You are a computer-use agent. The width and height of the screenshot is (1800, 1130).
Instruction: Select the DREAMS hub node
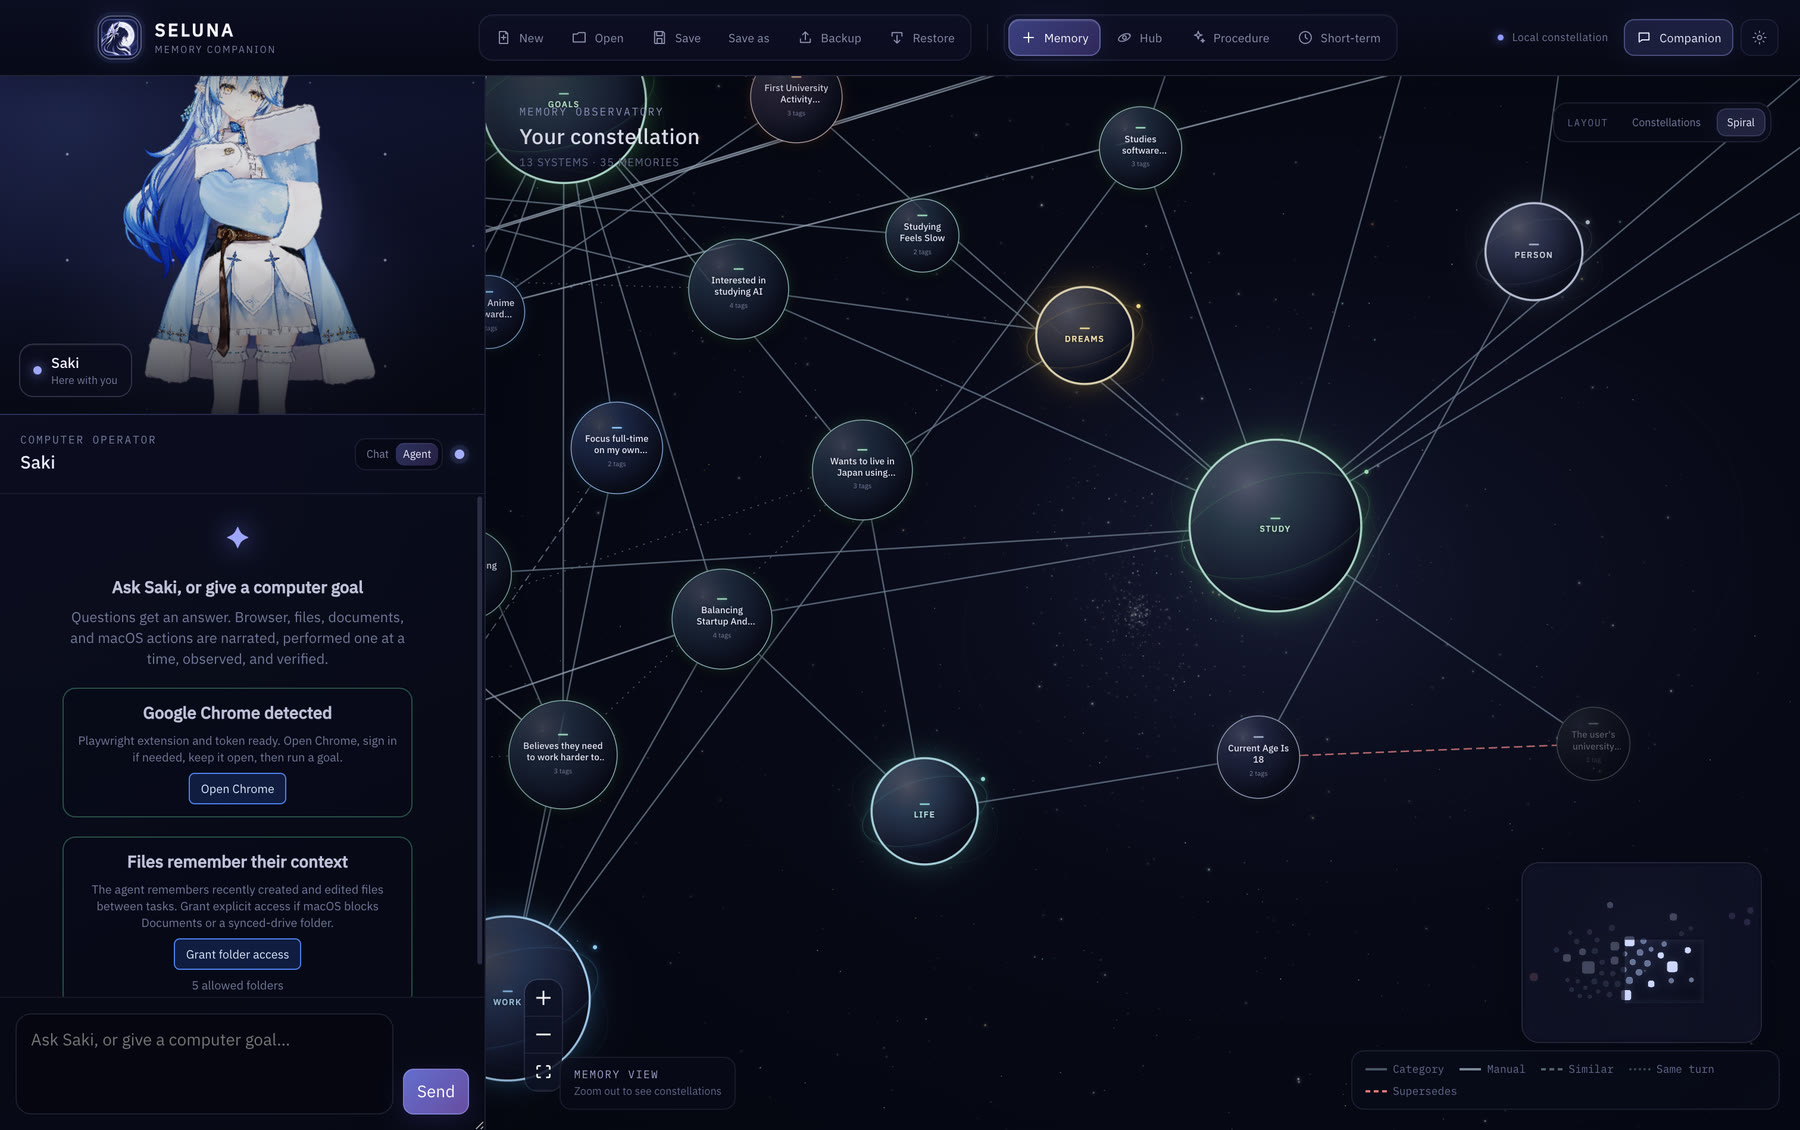(x=1084, y=335)
